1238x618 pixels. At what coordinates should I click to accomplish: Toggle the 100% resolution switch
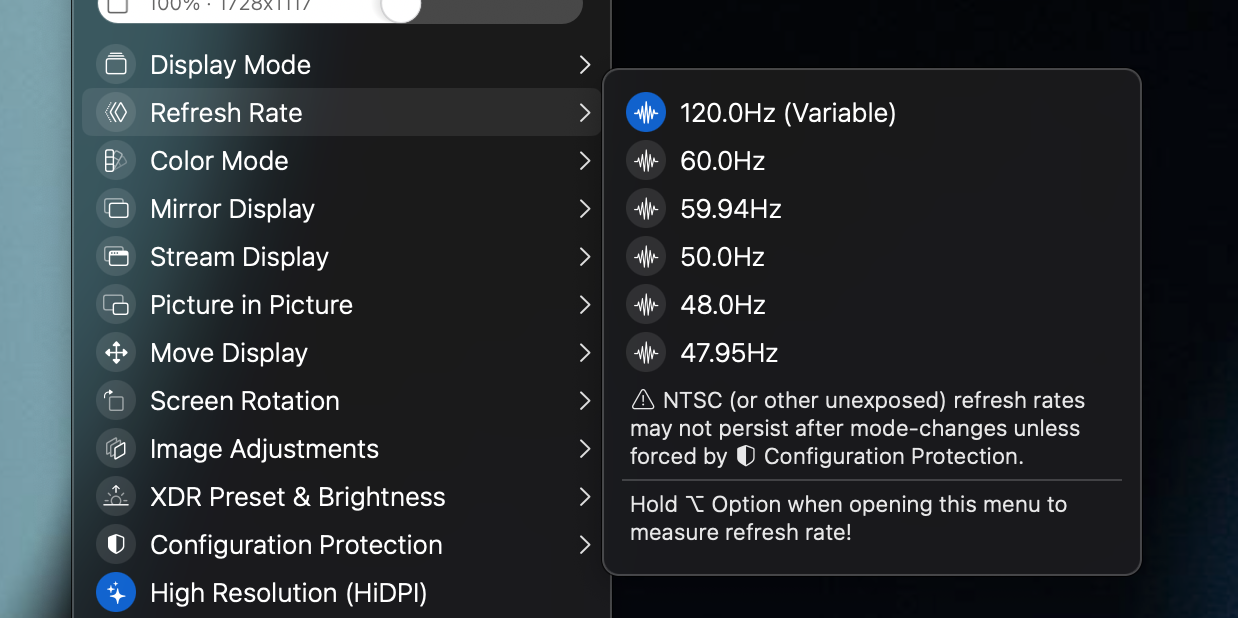coord(399,8)
